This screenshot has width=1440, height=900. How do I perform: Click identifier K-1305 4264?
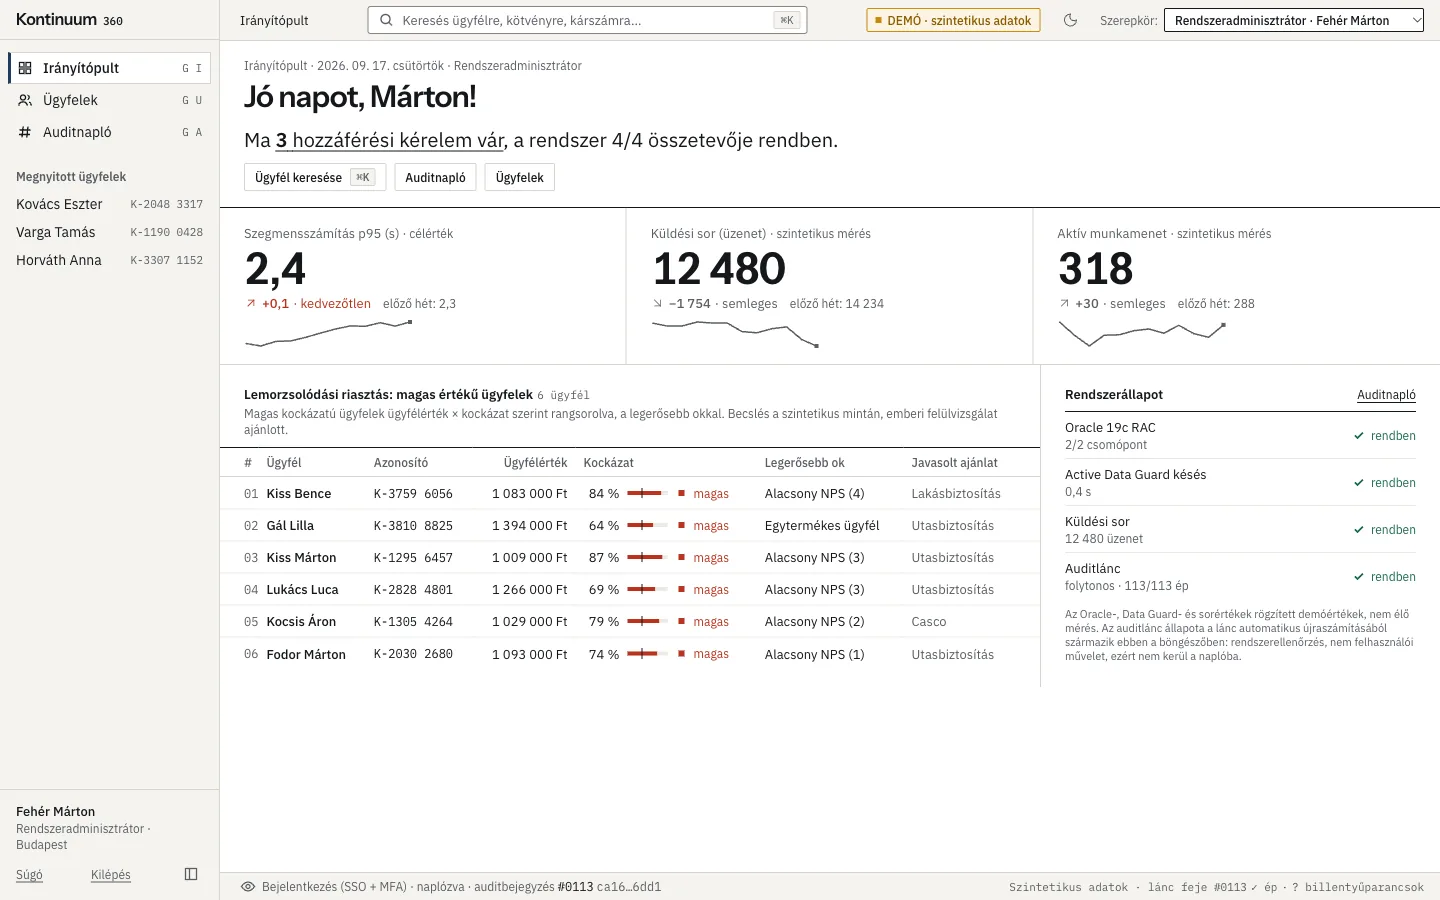click(413, 622)
